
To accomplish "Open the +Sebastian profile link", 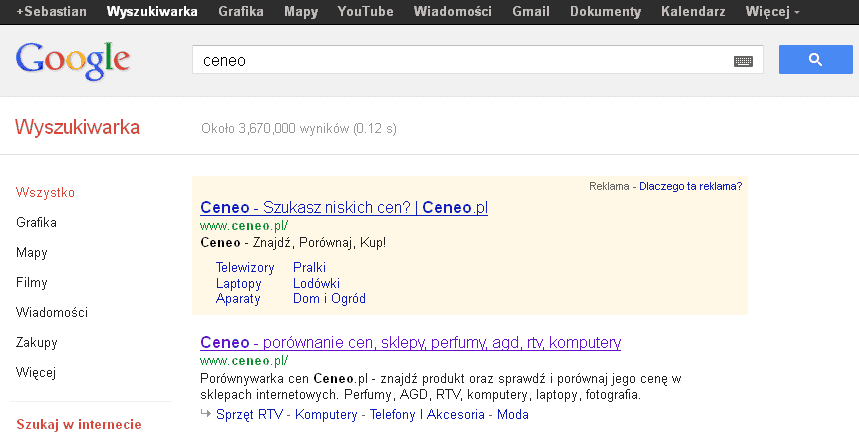I will 46,12.
